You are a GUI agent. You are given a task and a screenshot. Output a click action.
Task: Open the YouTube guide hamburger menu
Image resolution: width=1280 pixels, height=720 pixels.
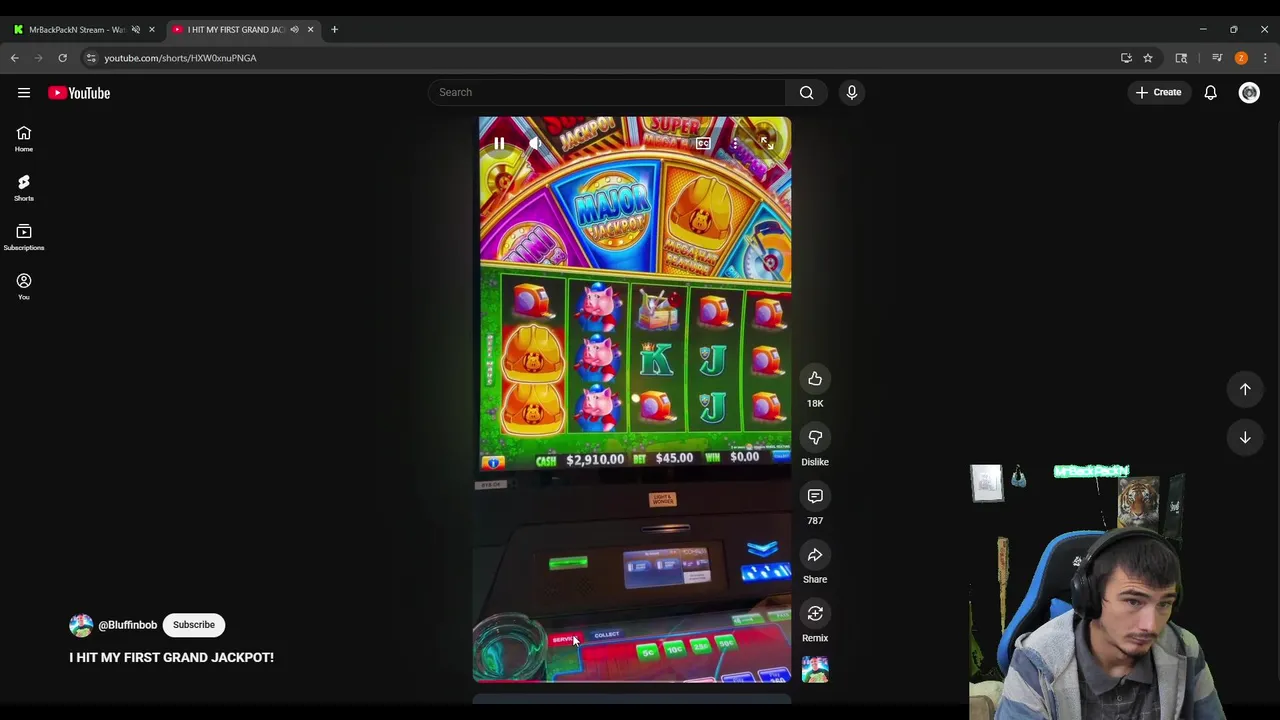(24, 93)
